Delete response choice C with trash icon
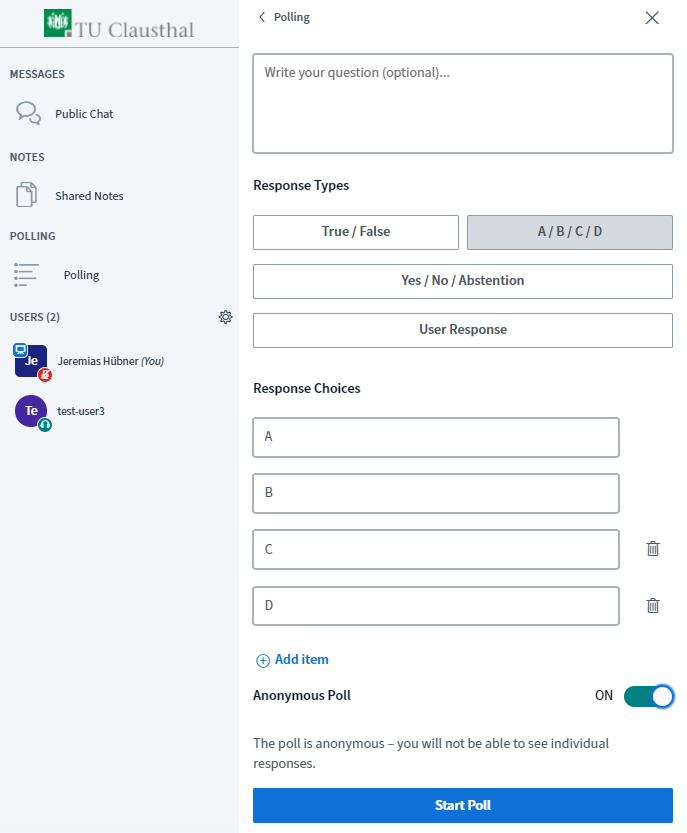The height and width of the screenshot is (833, 687). click(652, 549)
